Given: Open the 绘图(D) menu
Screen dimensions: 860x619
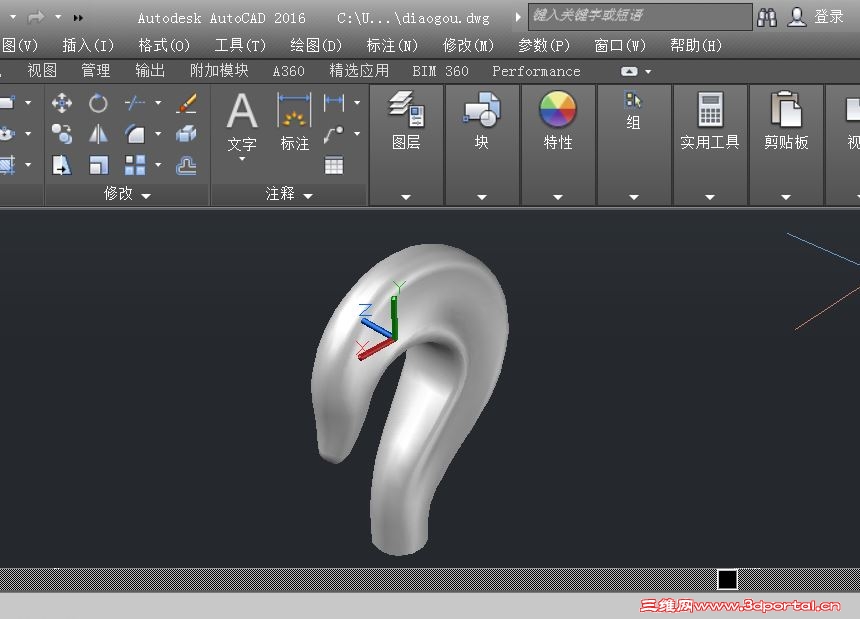Looking at the screenshot, I should 316,45.
